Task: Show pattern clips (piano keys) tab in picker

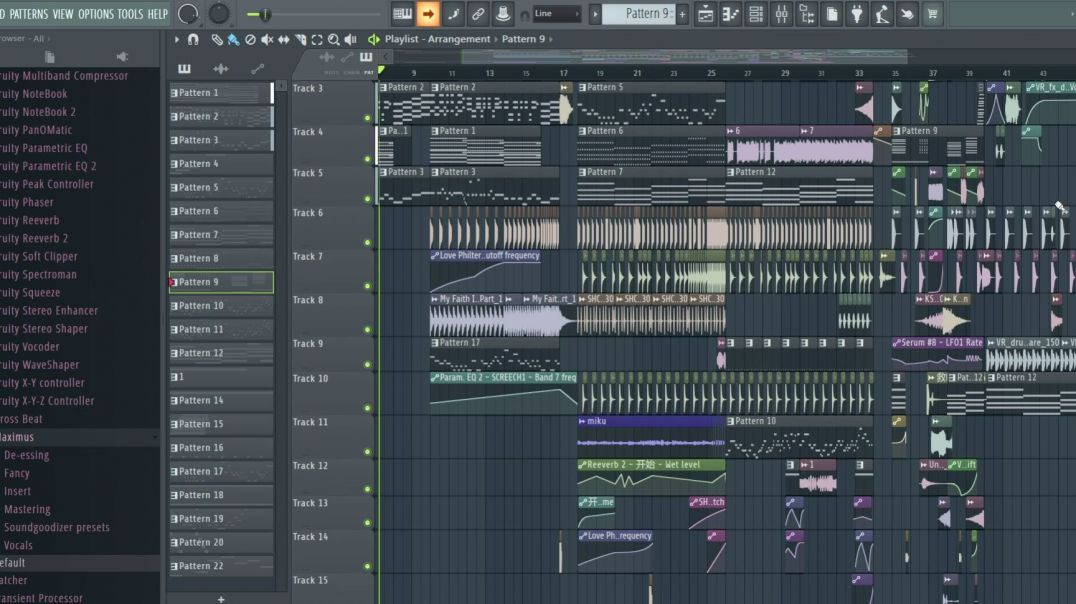Action: tap(185, 69)
